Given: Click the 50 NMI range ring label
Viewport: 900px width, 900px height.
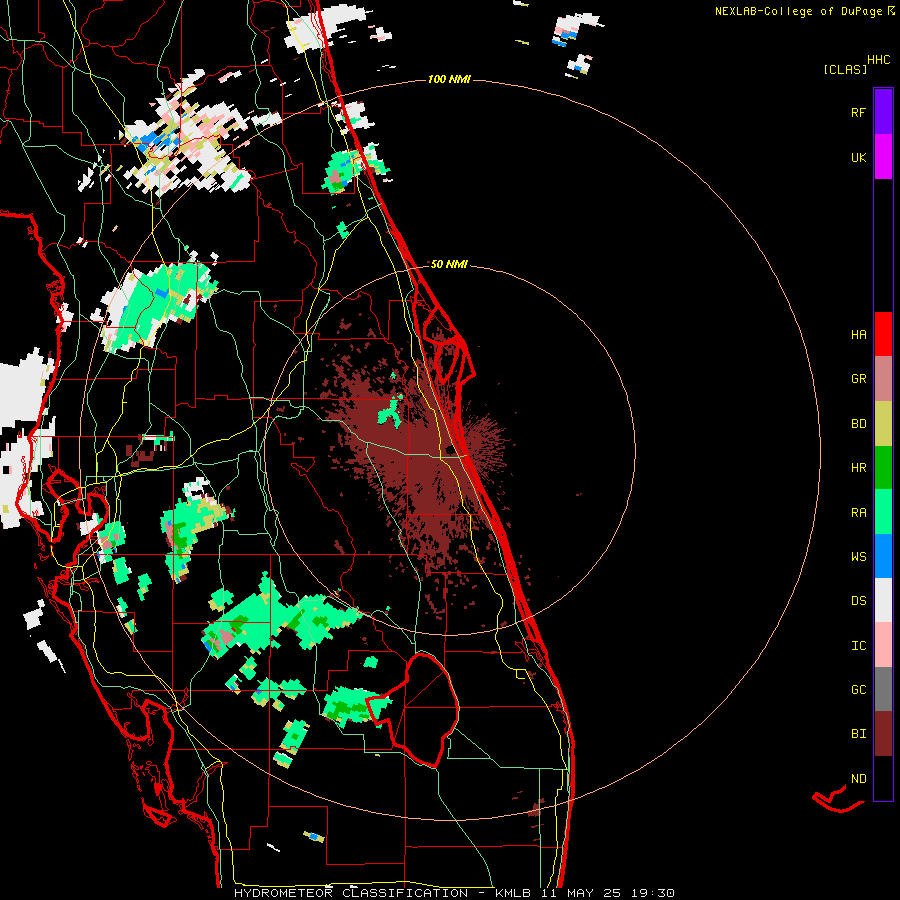Looking at the screenshot, I should click(x=449, y=264).
